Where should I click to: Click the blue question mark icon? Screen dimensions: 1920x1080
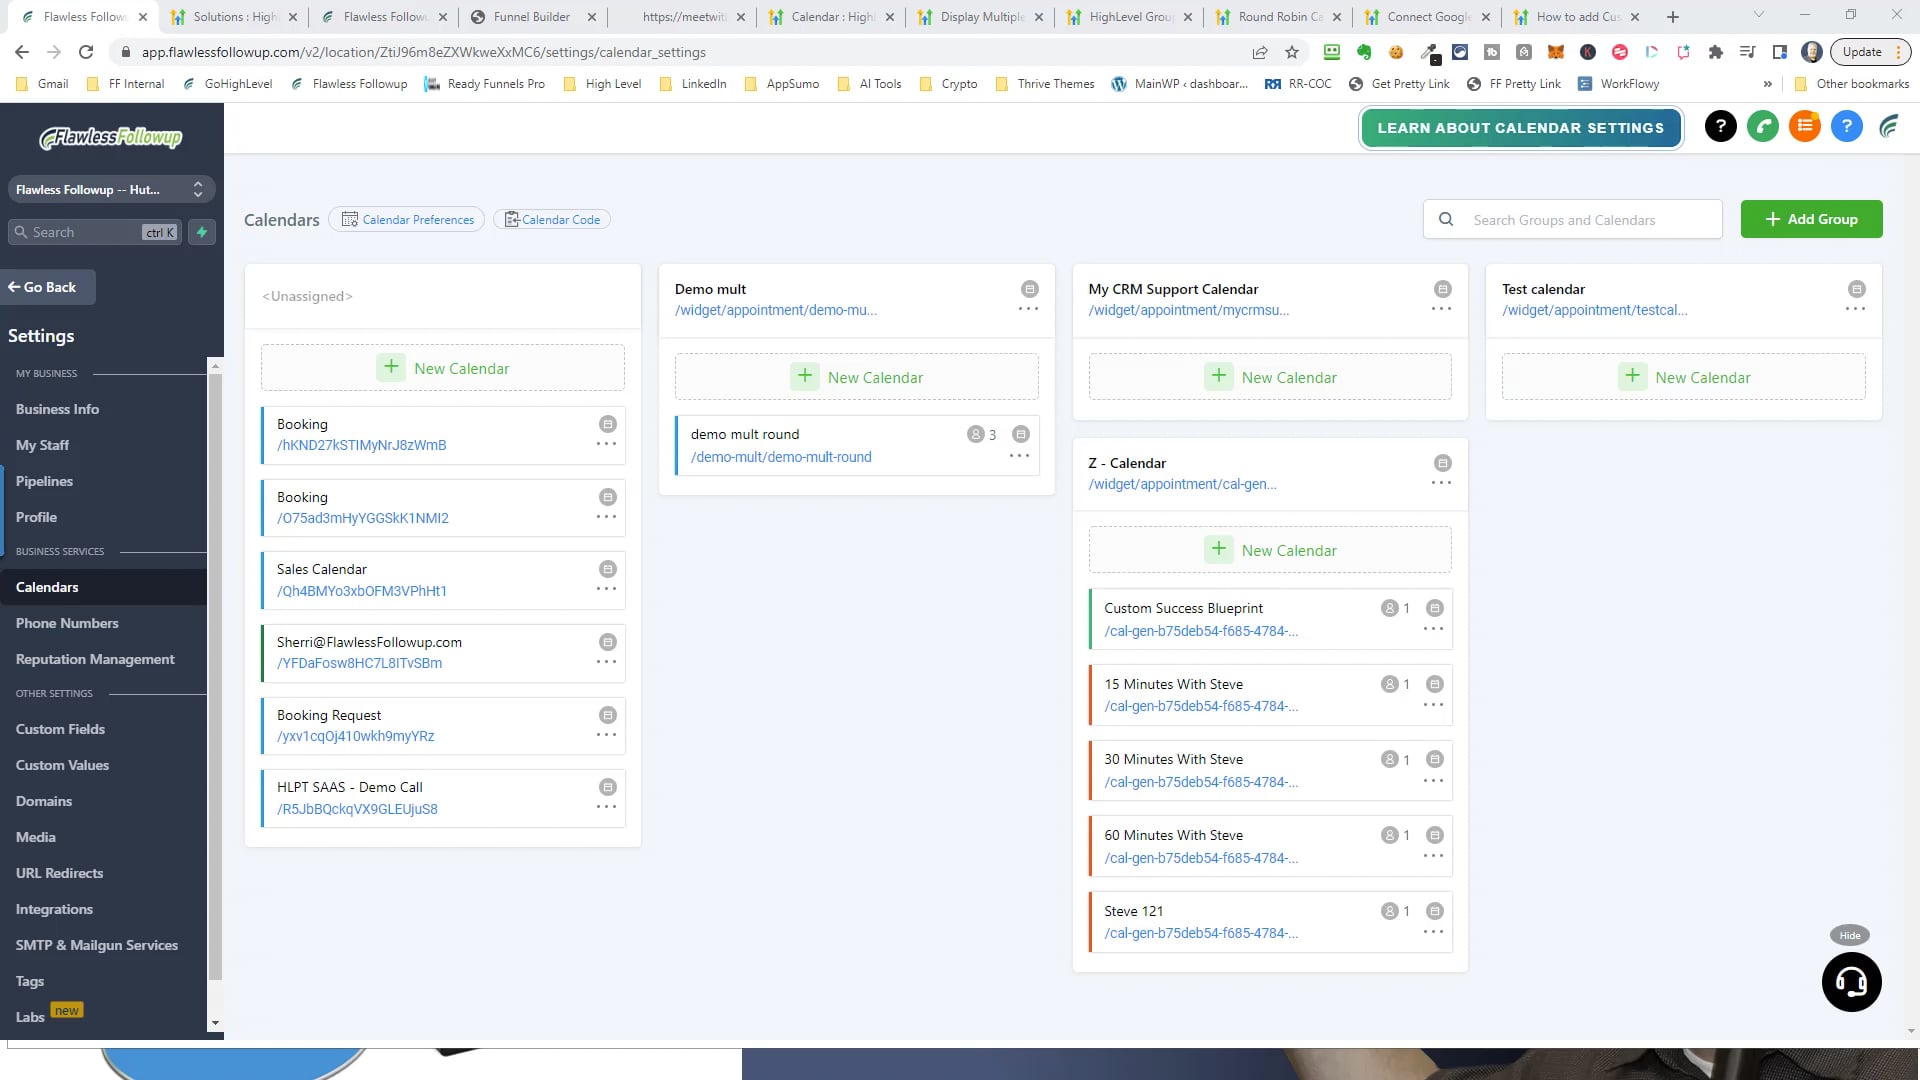(1847, 127)
